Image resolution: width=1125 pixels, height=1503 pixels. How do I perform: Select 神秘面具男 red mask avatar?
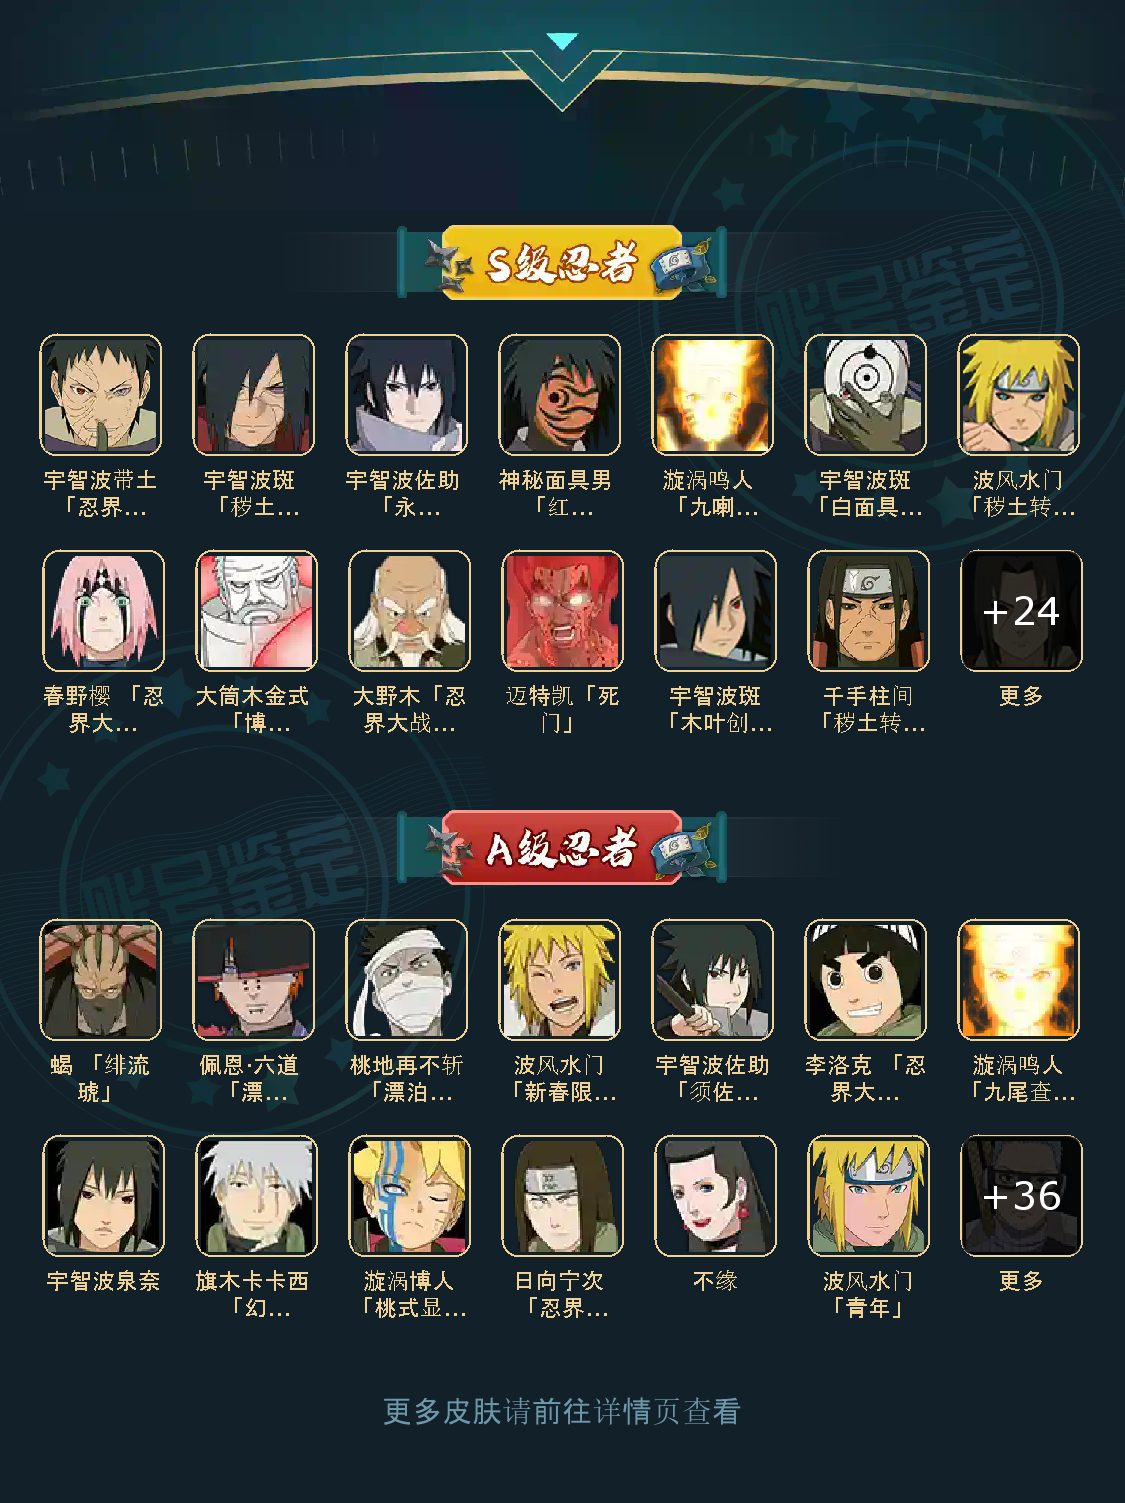560,395
